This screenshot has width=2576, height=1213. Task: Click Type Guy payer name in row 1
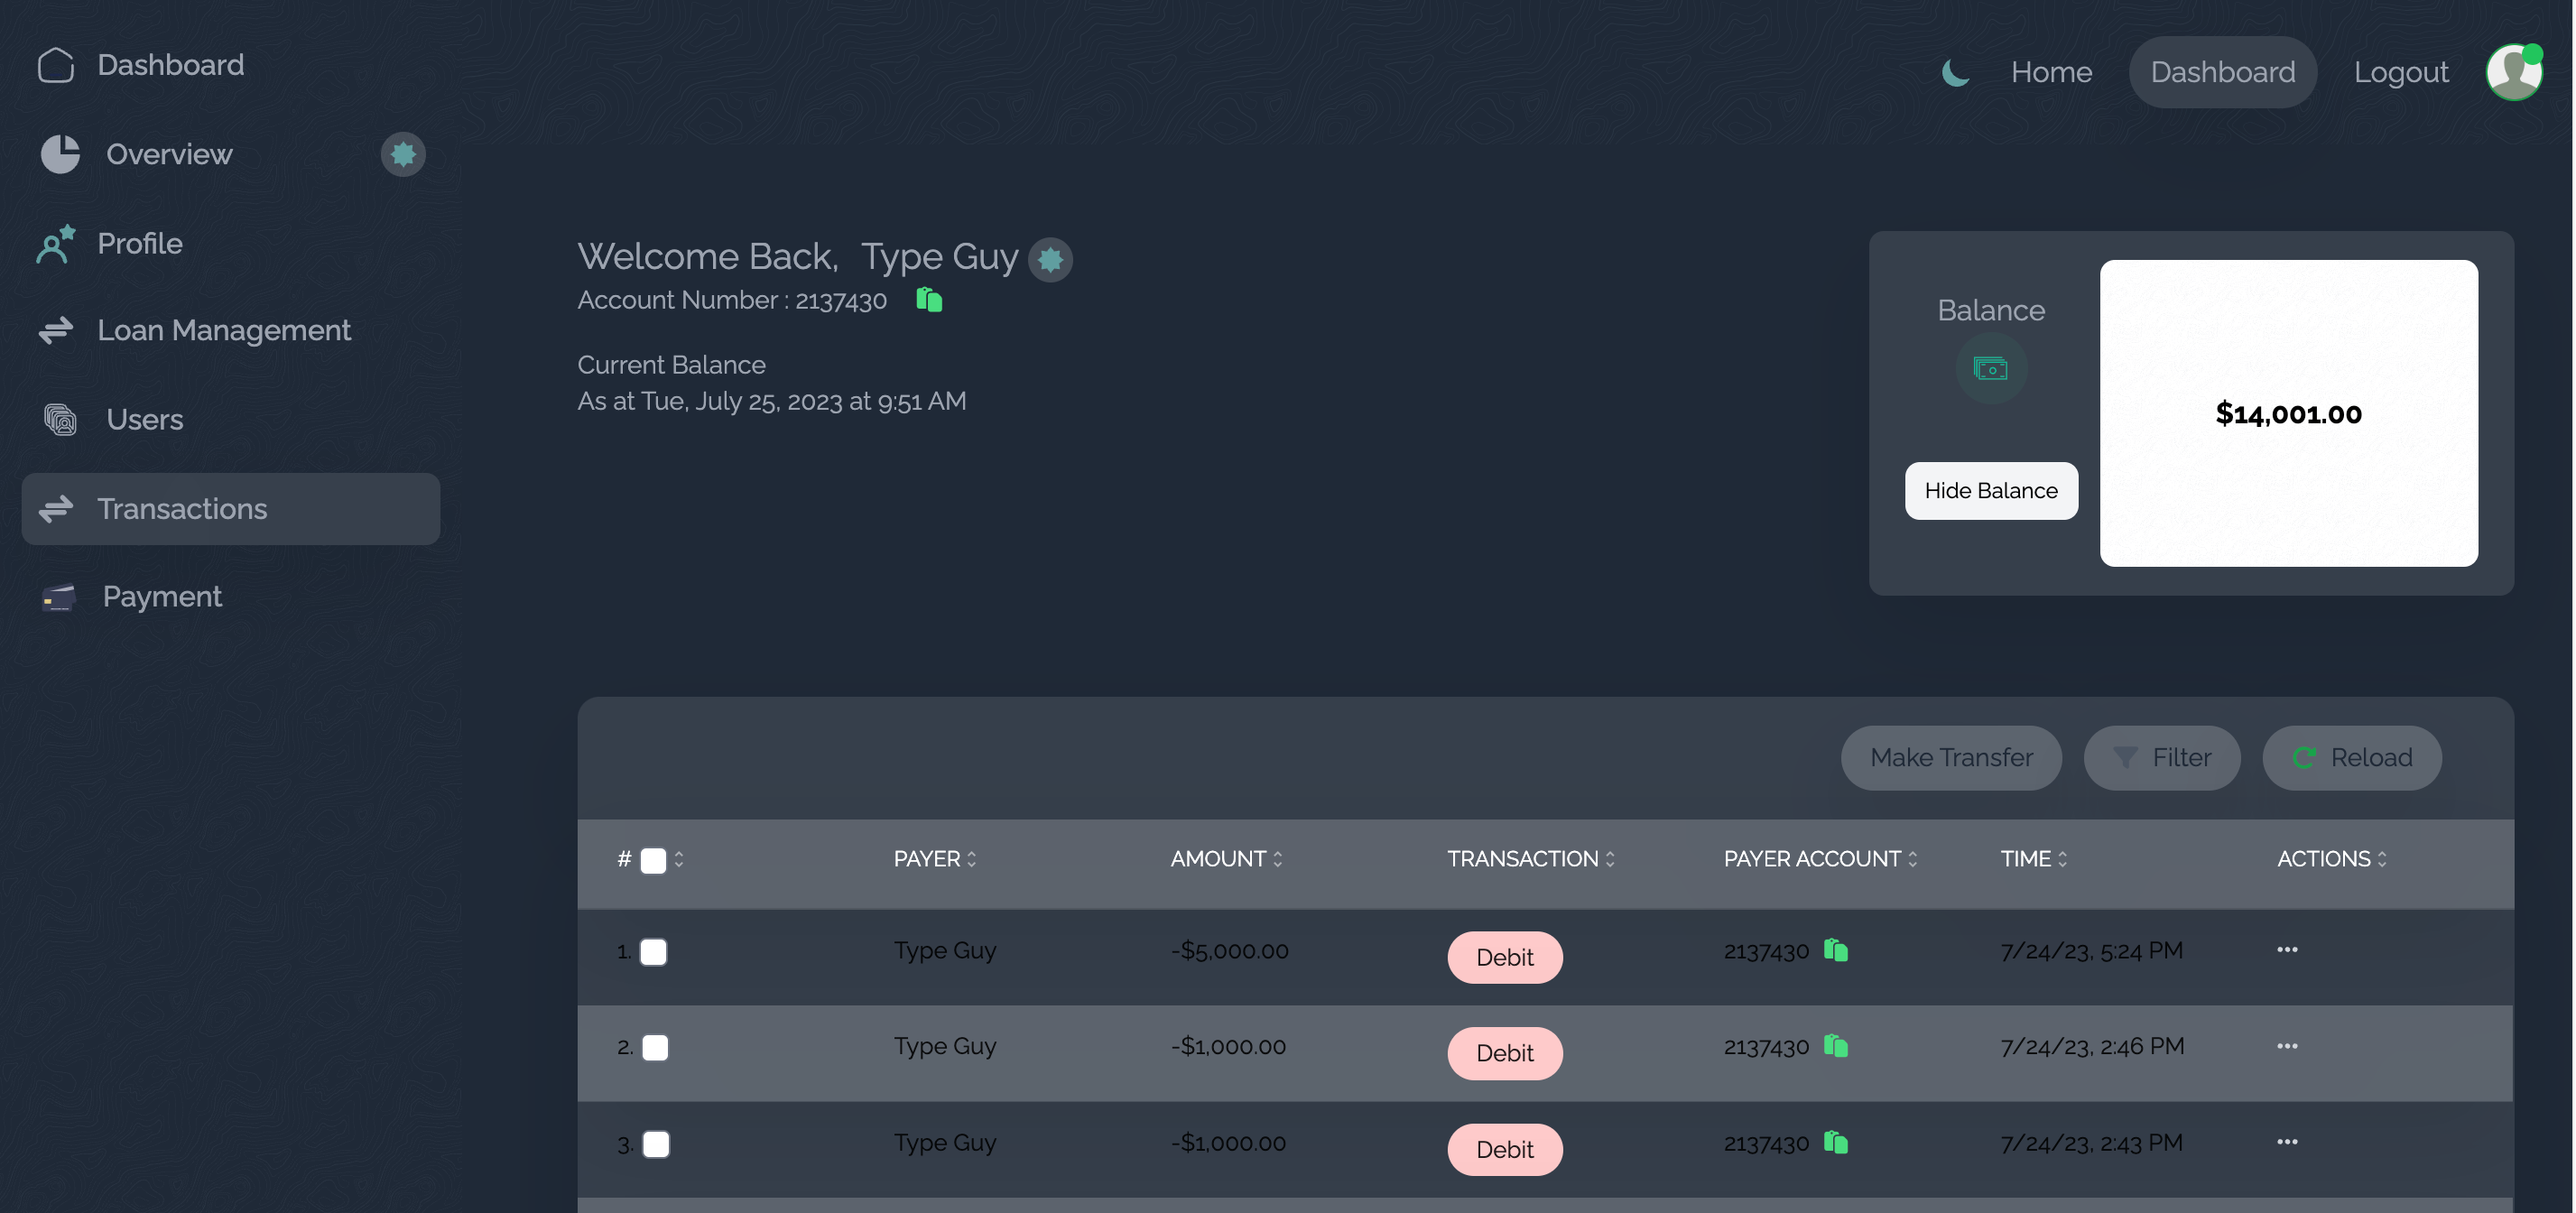(x=945, y=950)
